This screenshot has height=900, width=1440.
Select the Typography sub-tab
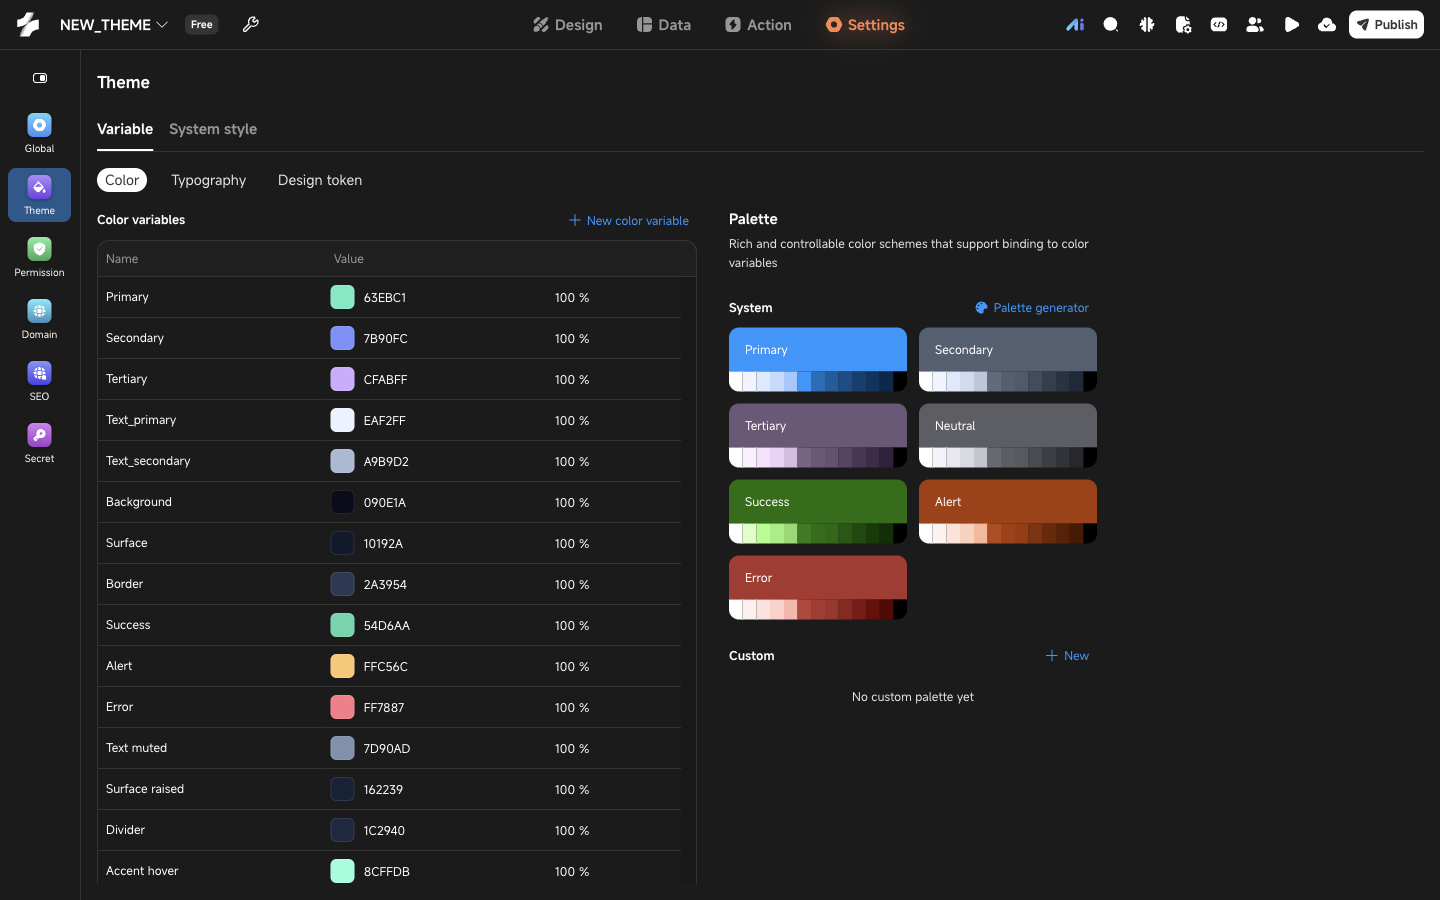pos(208,180)
